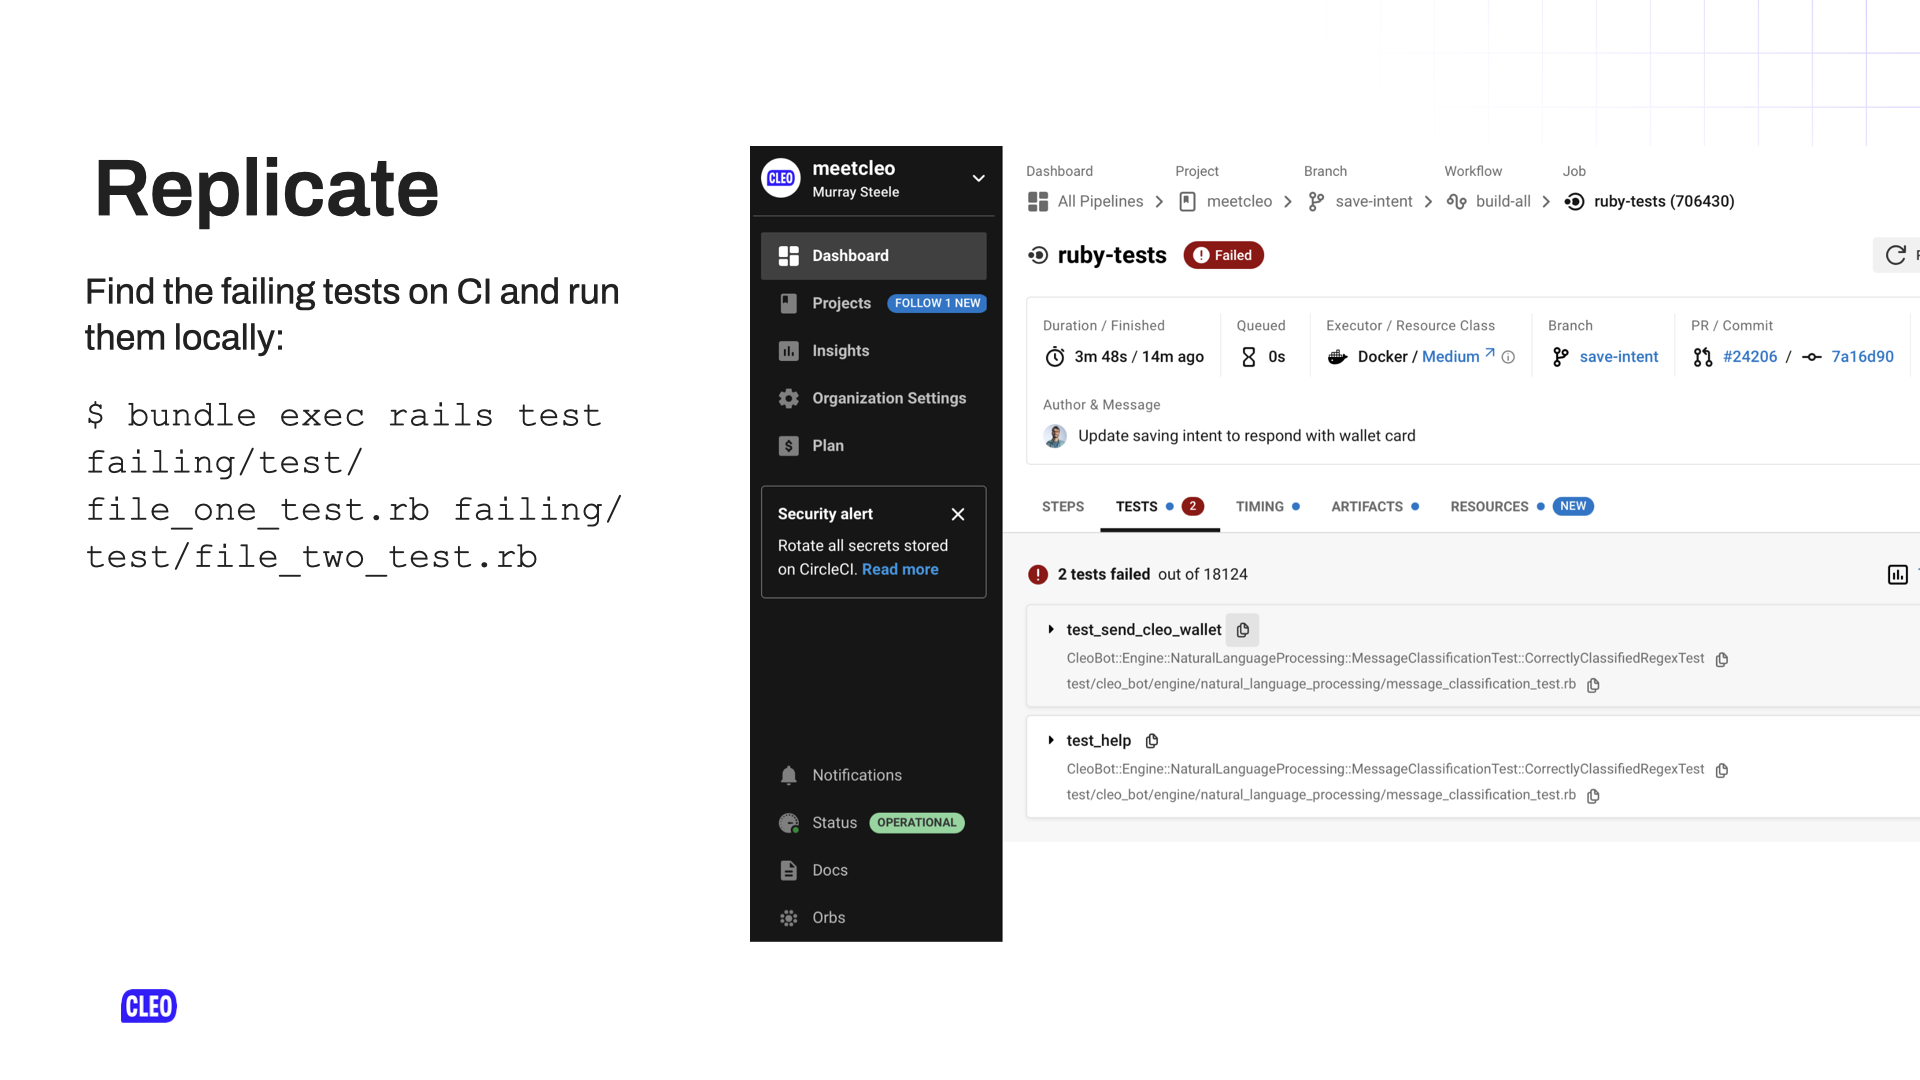This screenshot has width=1920, height=1080.
Task: Click the Insights icon in sidebar
Action: point(787,349)
